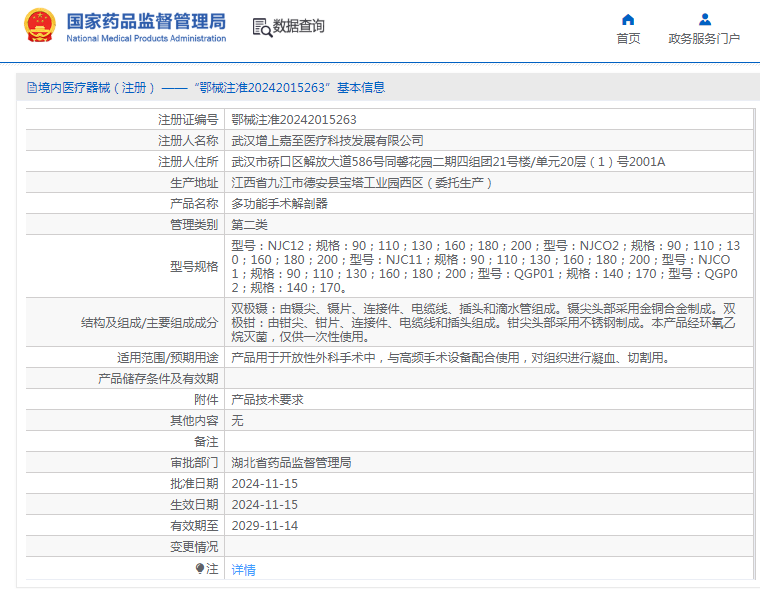Click the 注 label in last row
Image resolution: width=760 pixels, height=589 pixels.
(x=212, y=569)
